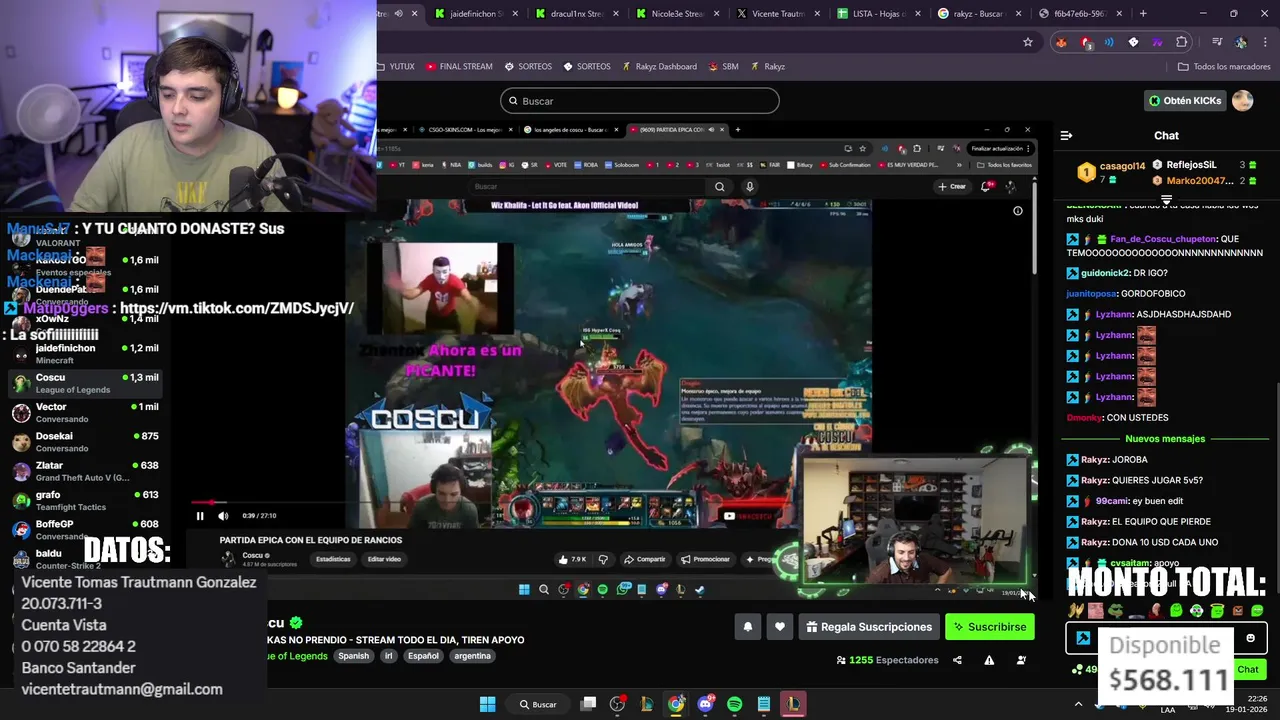Open new browser tab with plus button
This screenshot has width=1280, height=720.
[1143, 14]
